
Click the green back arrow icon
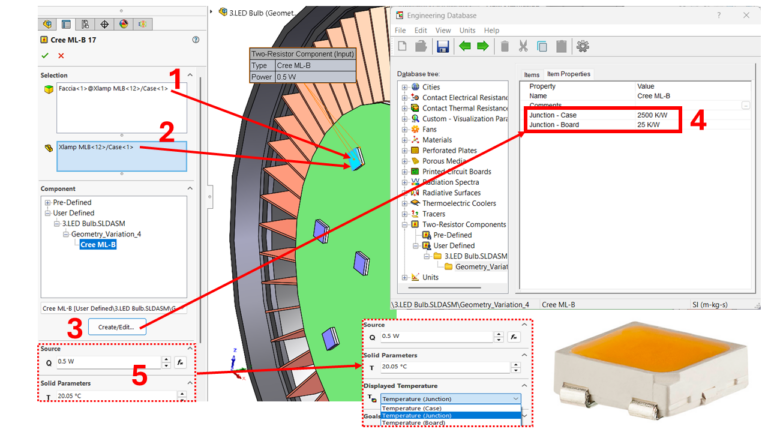tap(465, 47)
